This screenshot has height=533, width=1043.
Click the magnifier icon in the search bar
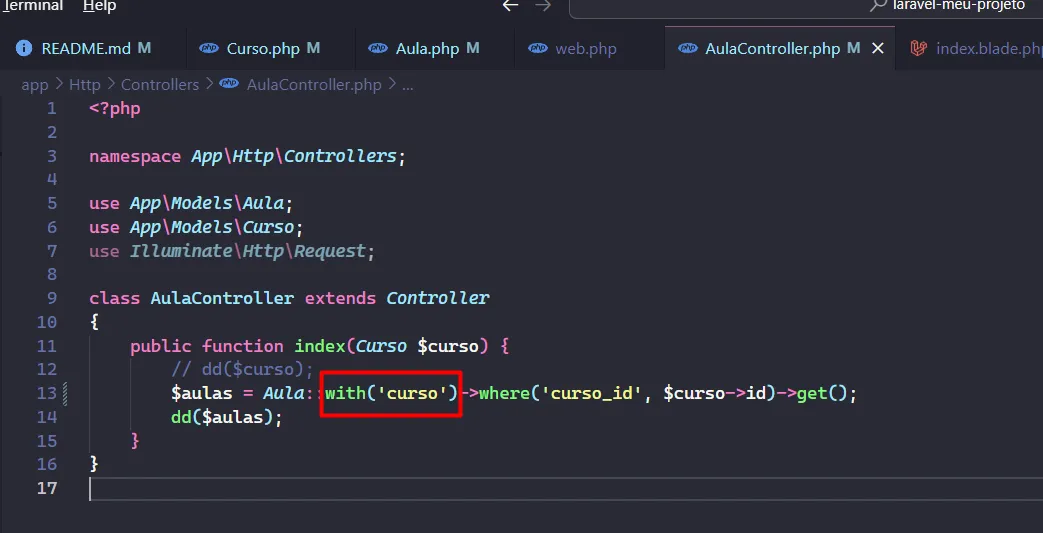(x=879, y=5)
